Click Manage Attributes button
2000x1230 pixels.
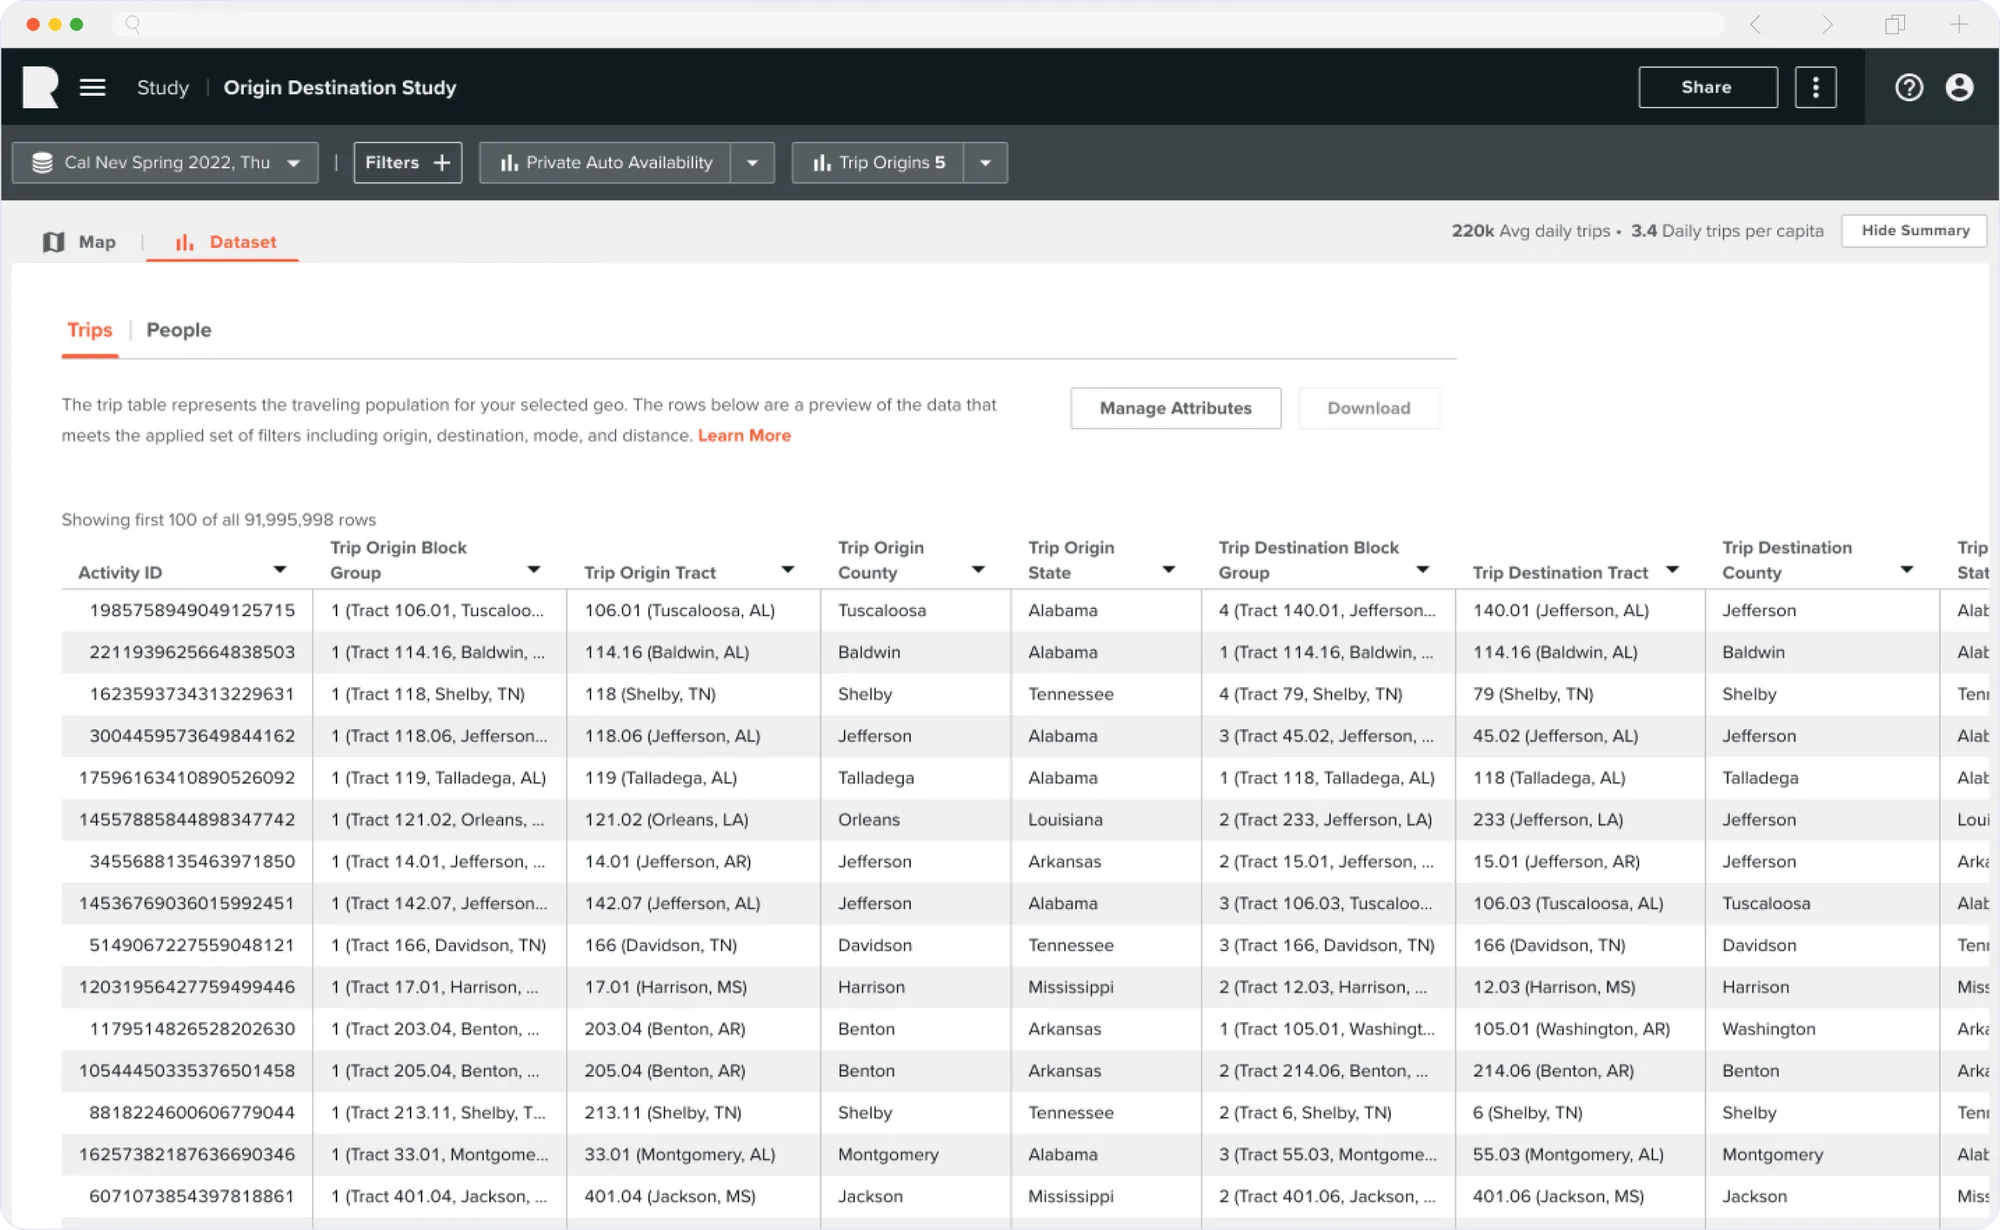[1176, 408]
